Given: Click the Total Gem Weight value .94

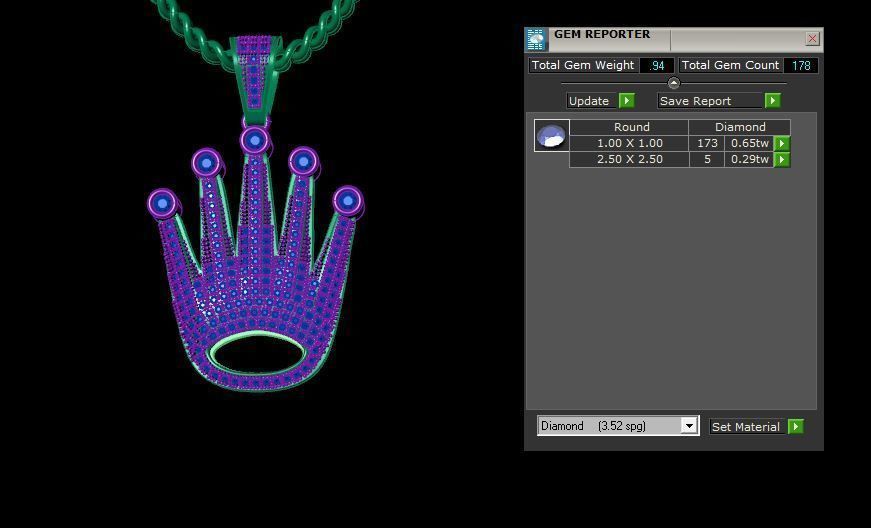Looking at the screenshot, I should pos(657,66).
